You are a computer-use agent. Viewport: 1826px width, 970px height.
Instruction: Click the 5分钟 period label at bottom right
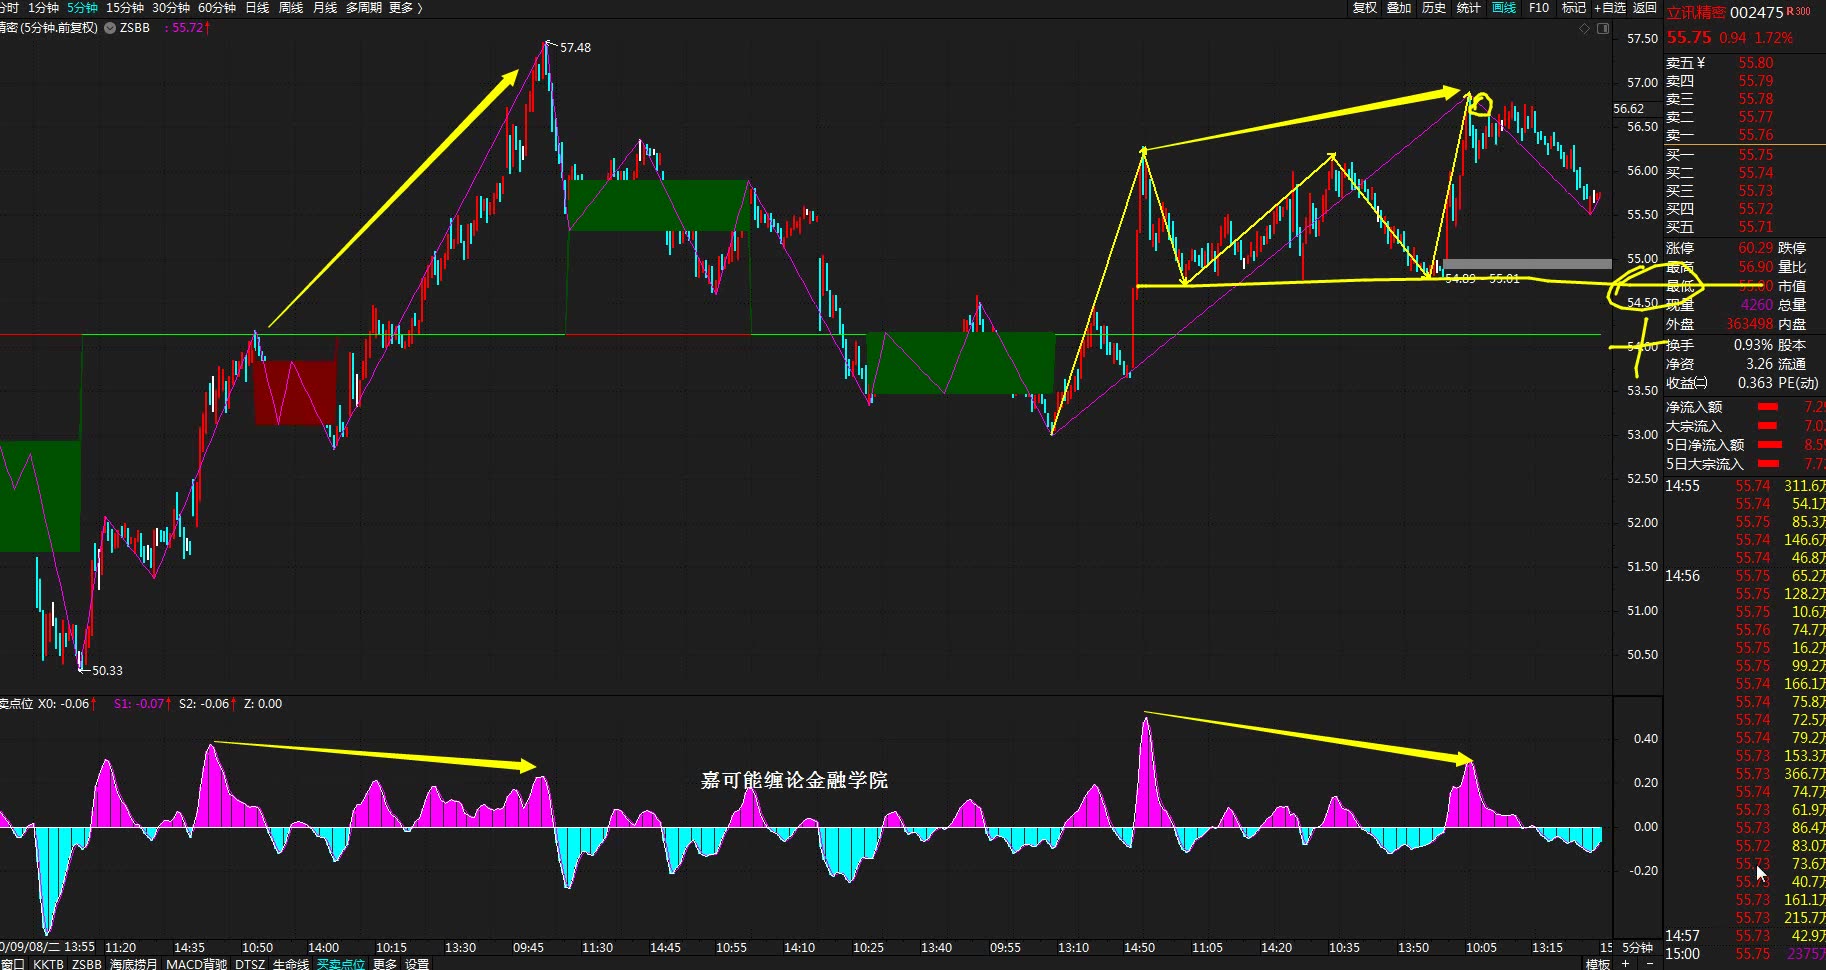(x=1637, y=947)
